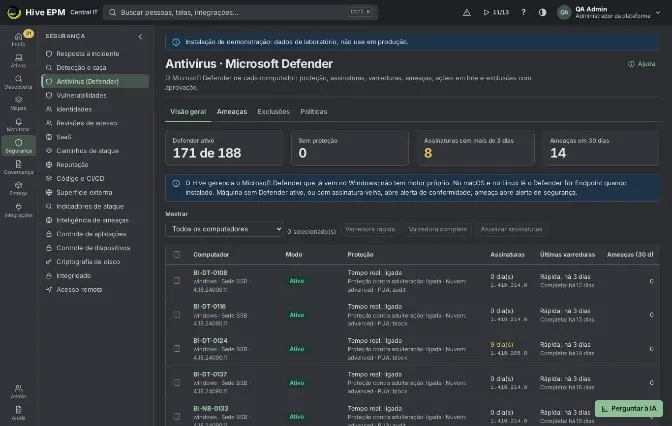Open the BI-DT-0124 computer link
The width and height of the screenshot is (672, 426).
point(210,341)
